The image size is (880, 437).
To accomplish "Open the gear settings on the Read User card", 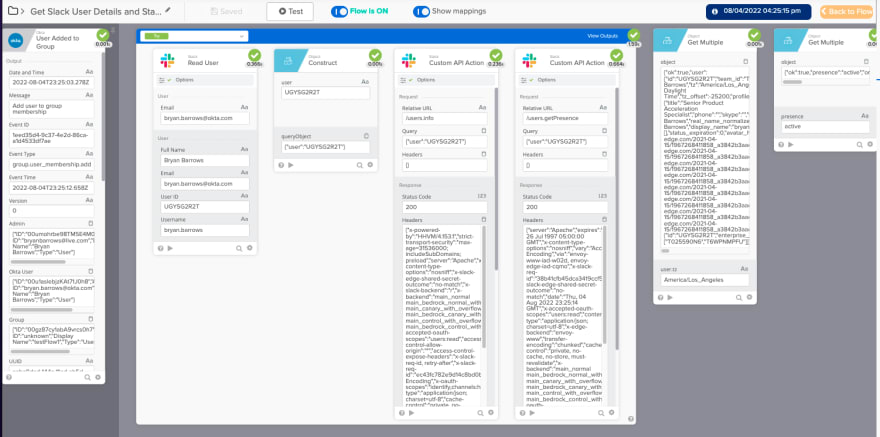I will (250, 247).
